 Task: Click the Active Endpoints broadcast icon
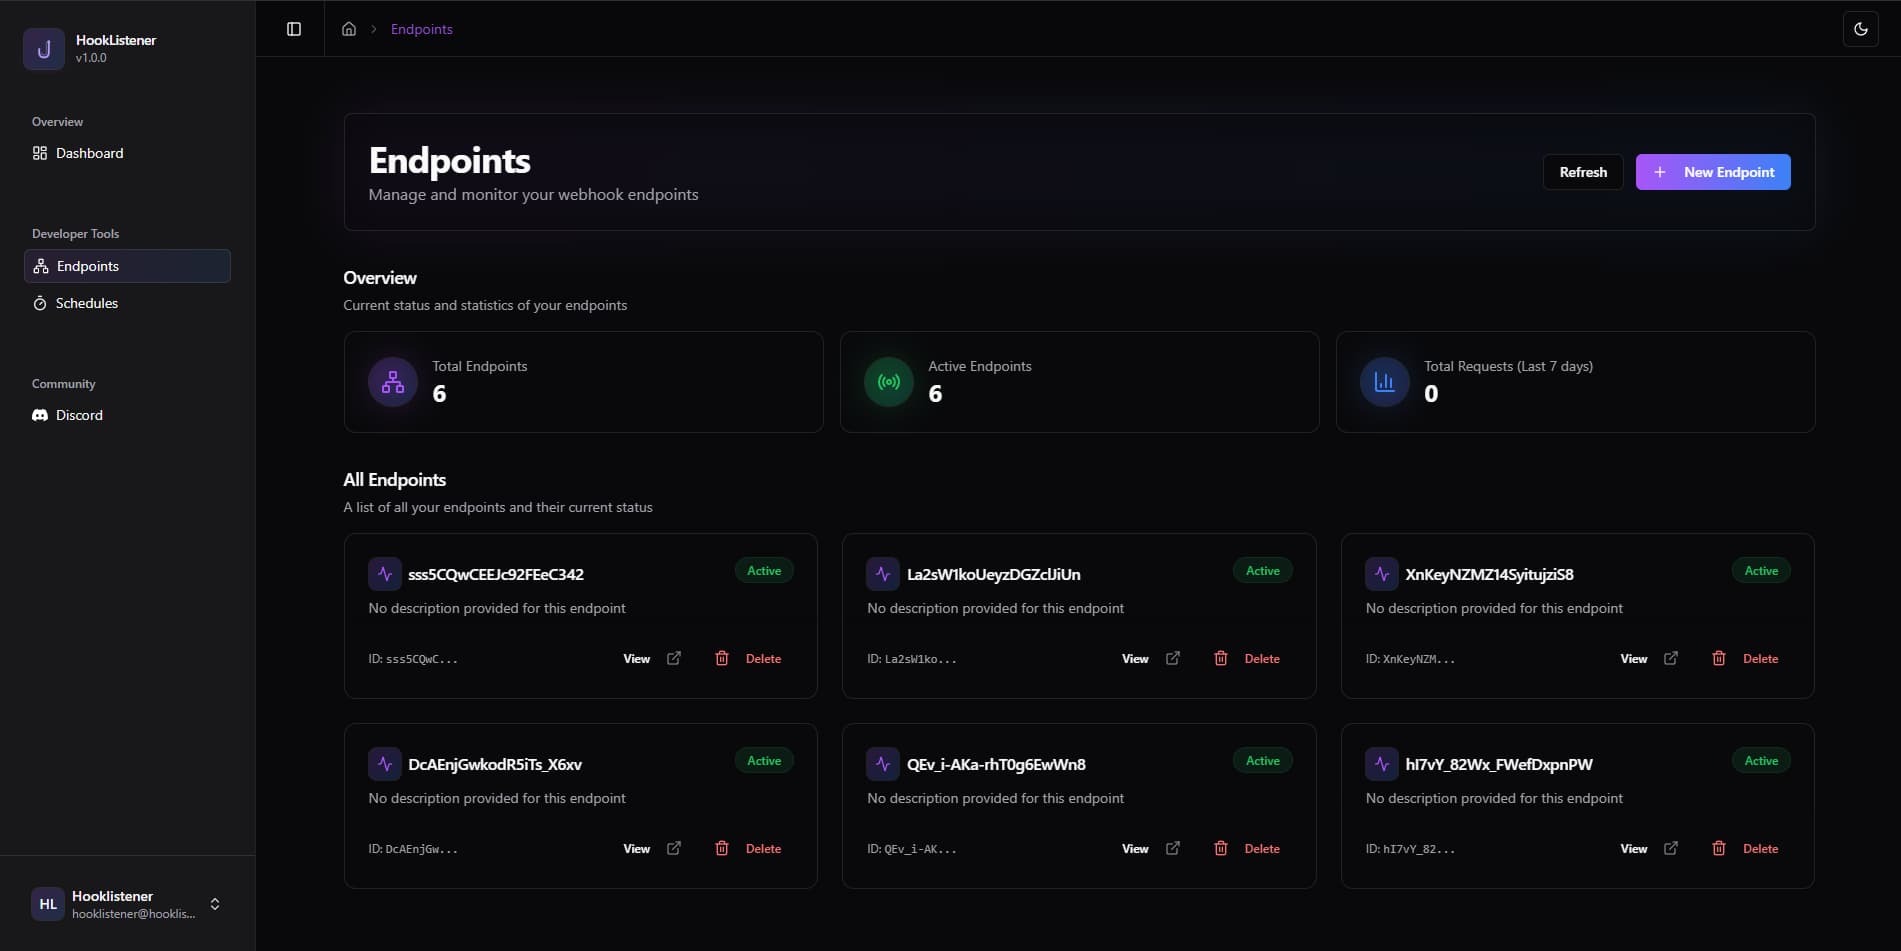coord(889,382)
